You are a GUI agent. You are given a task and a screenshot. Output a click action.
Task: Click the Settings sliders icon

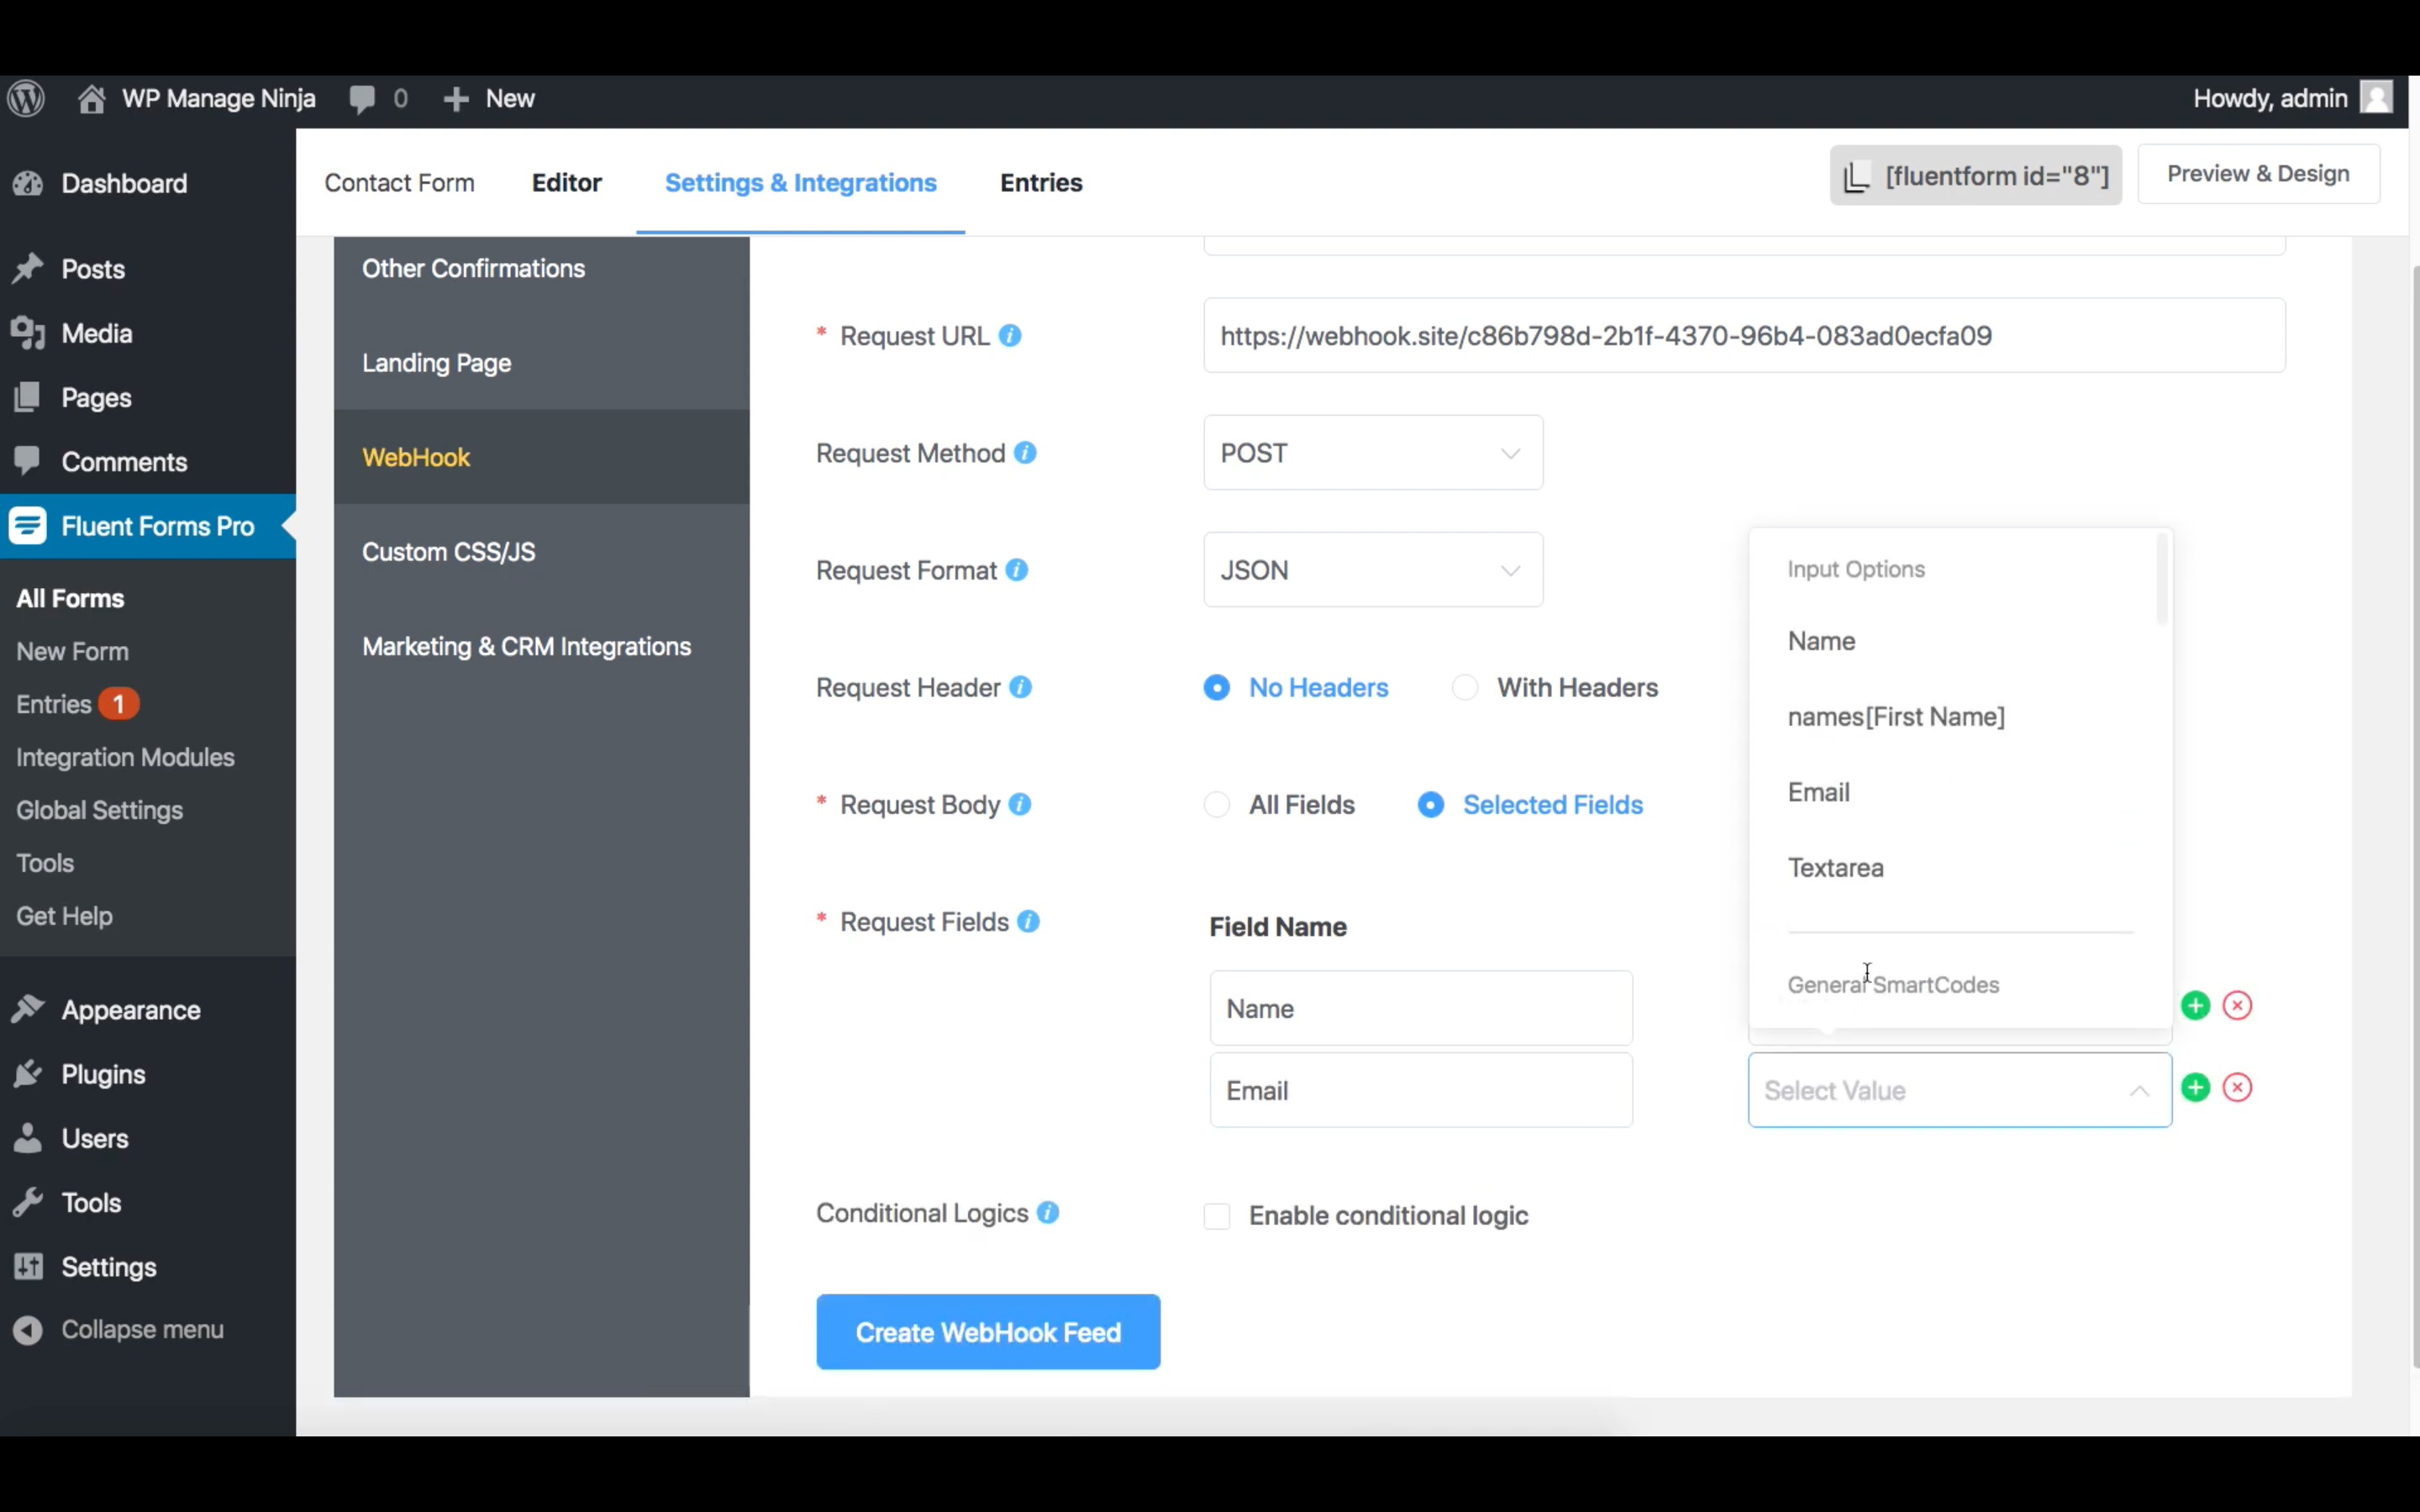coord(28,1267)
